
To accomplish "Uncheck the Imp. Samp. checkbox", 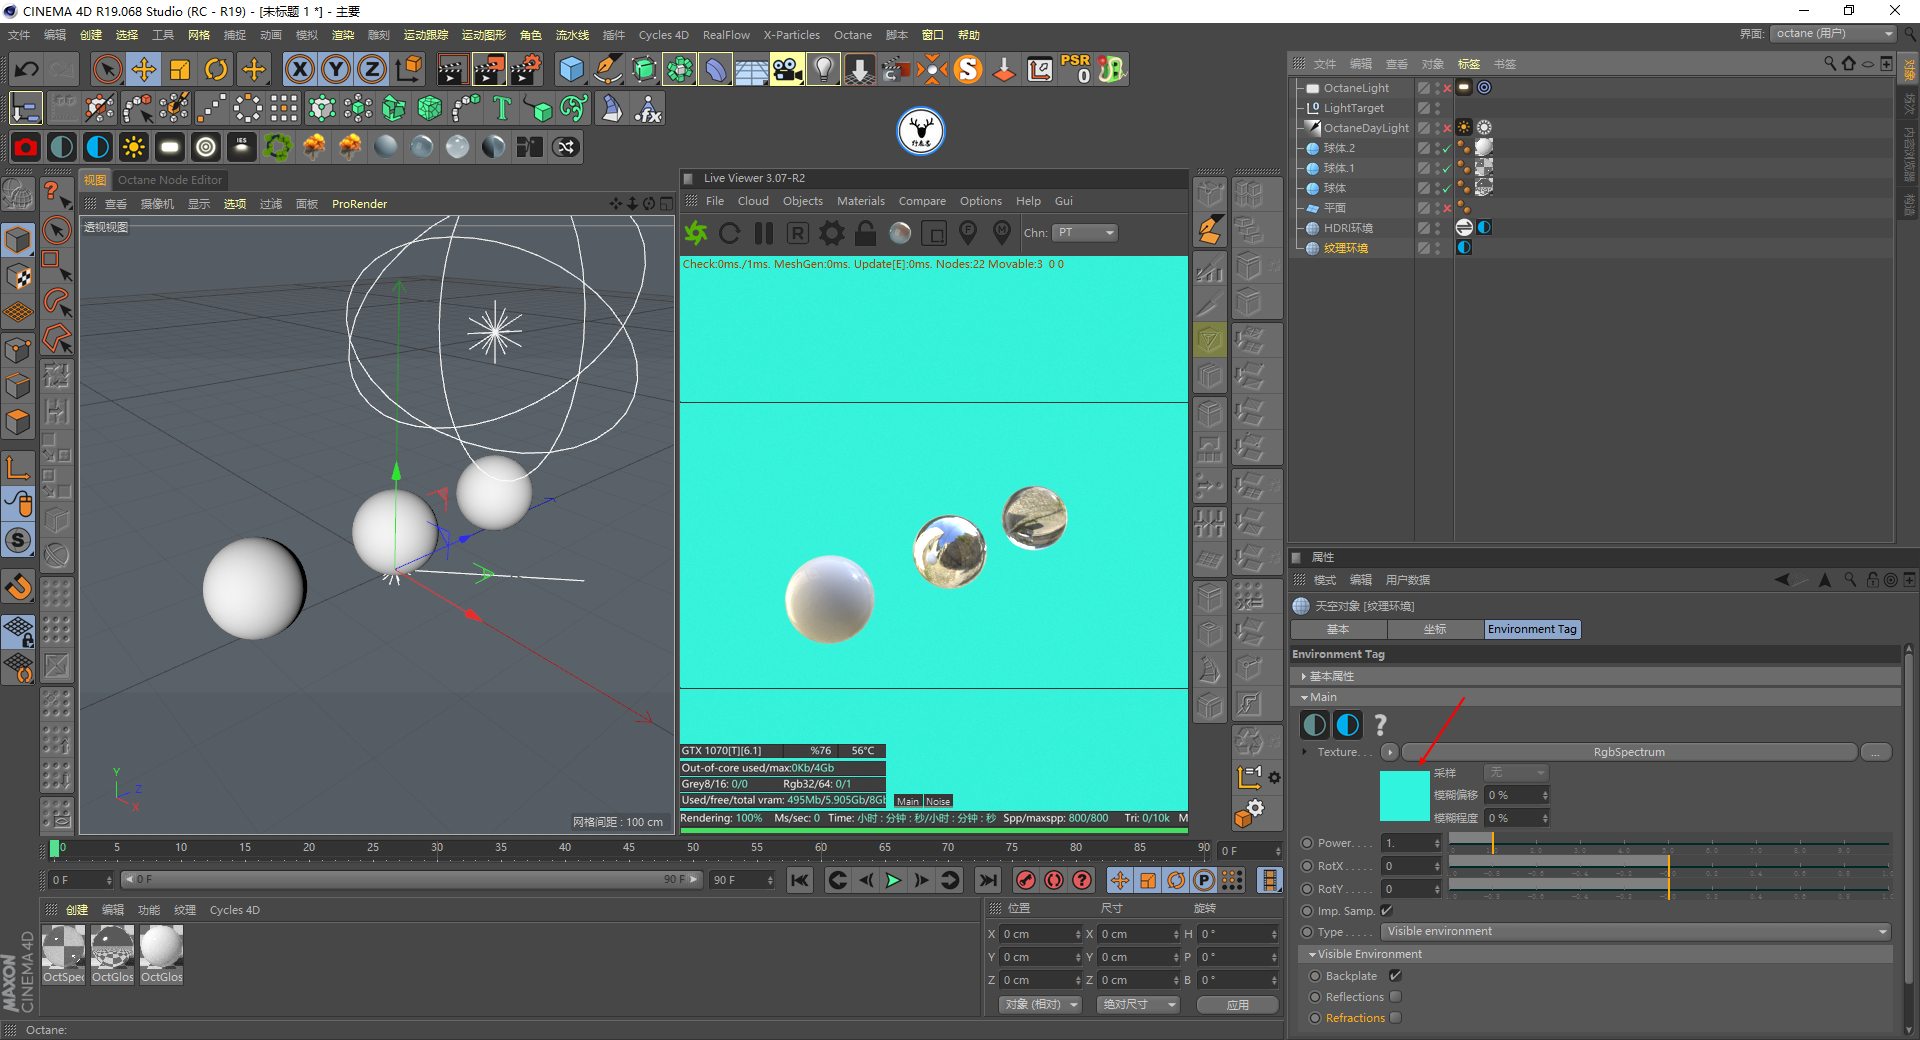I will pyautogui.click(x=1386, y=911).
